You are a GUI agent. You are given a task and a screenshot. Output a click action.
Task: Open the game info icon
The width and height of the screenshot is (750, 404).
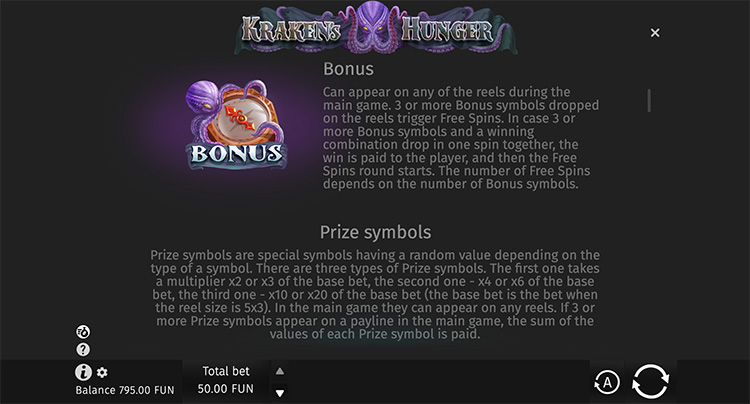pos(83,372)
